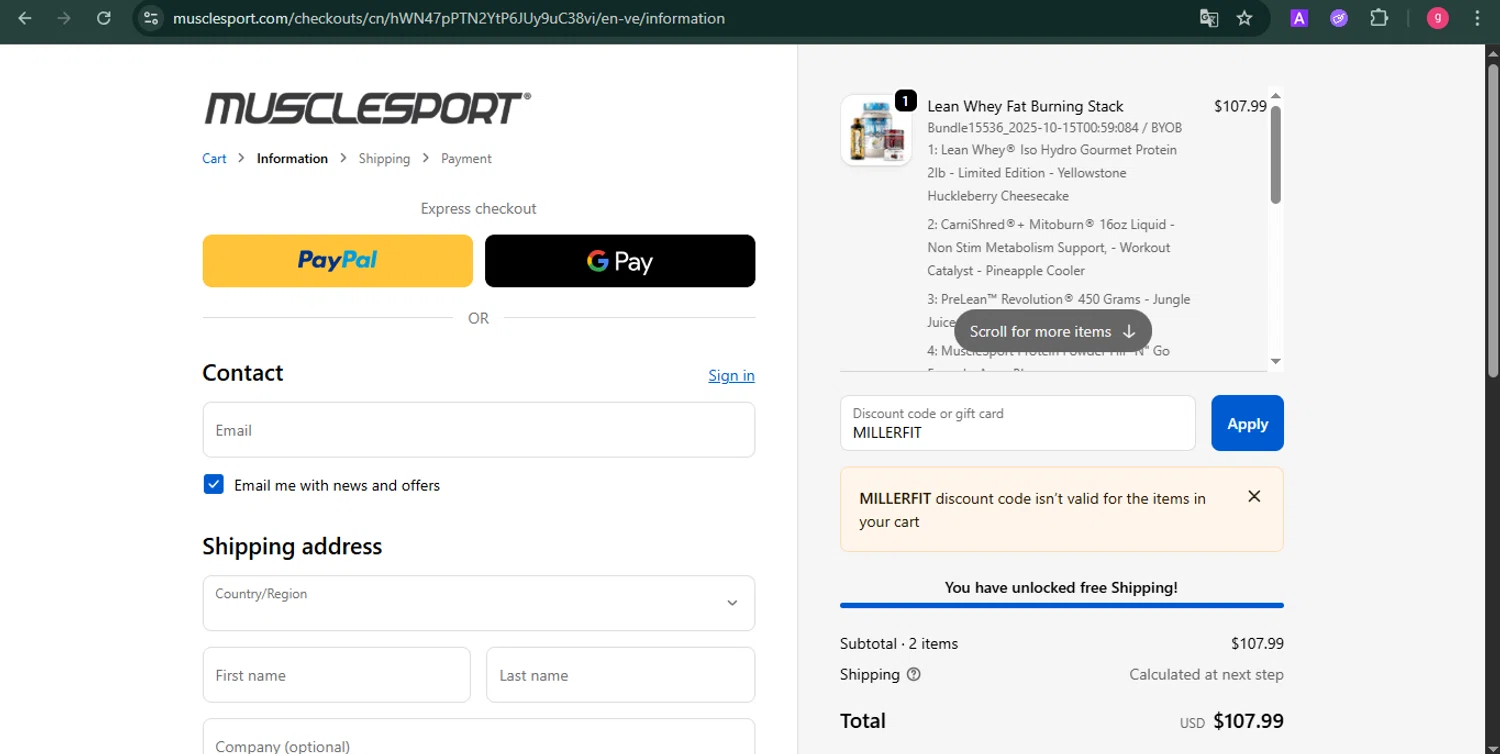Viewport: 1500px width, 754px height.
Task: Open the Extensions puzzle icon
Action: click(1379, 18)
